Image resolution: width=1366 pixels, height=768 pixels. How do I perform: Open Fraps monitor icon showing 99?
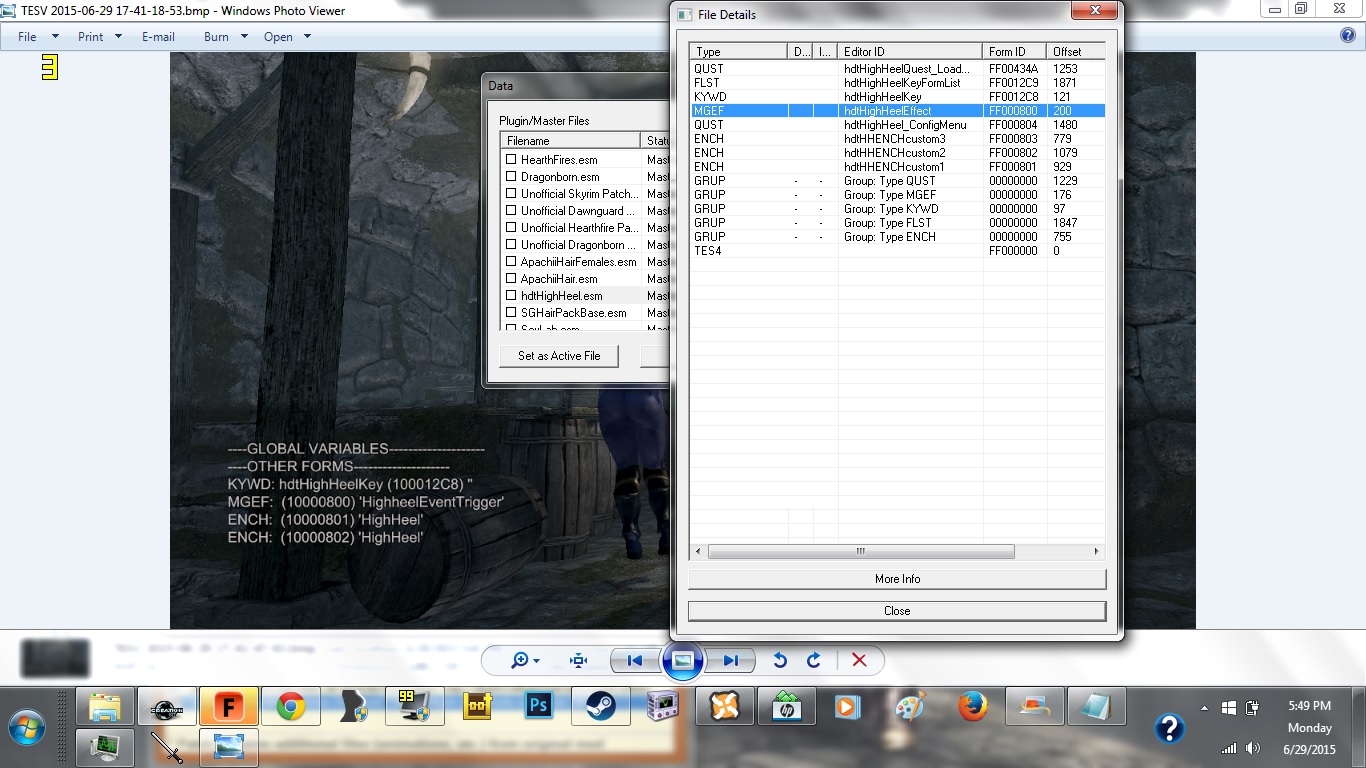click(415, 706)
